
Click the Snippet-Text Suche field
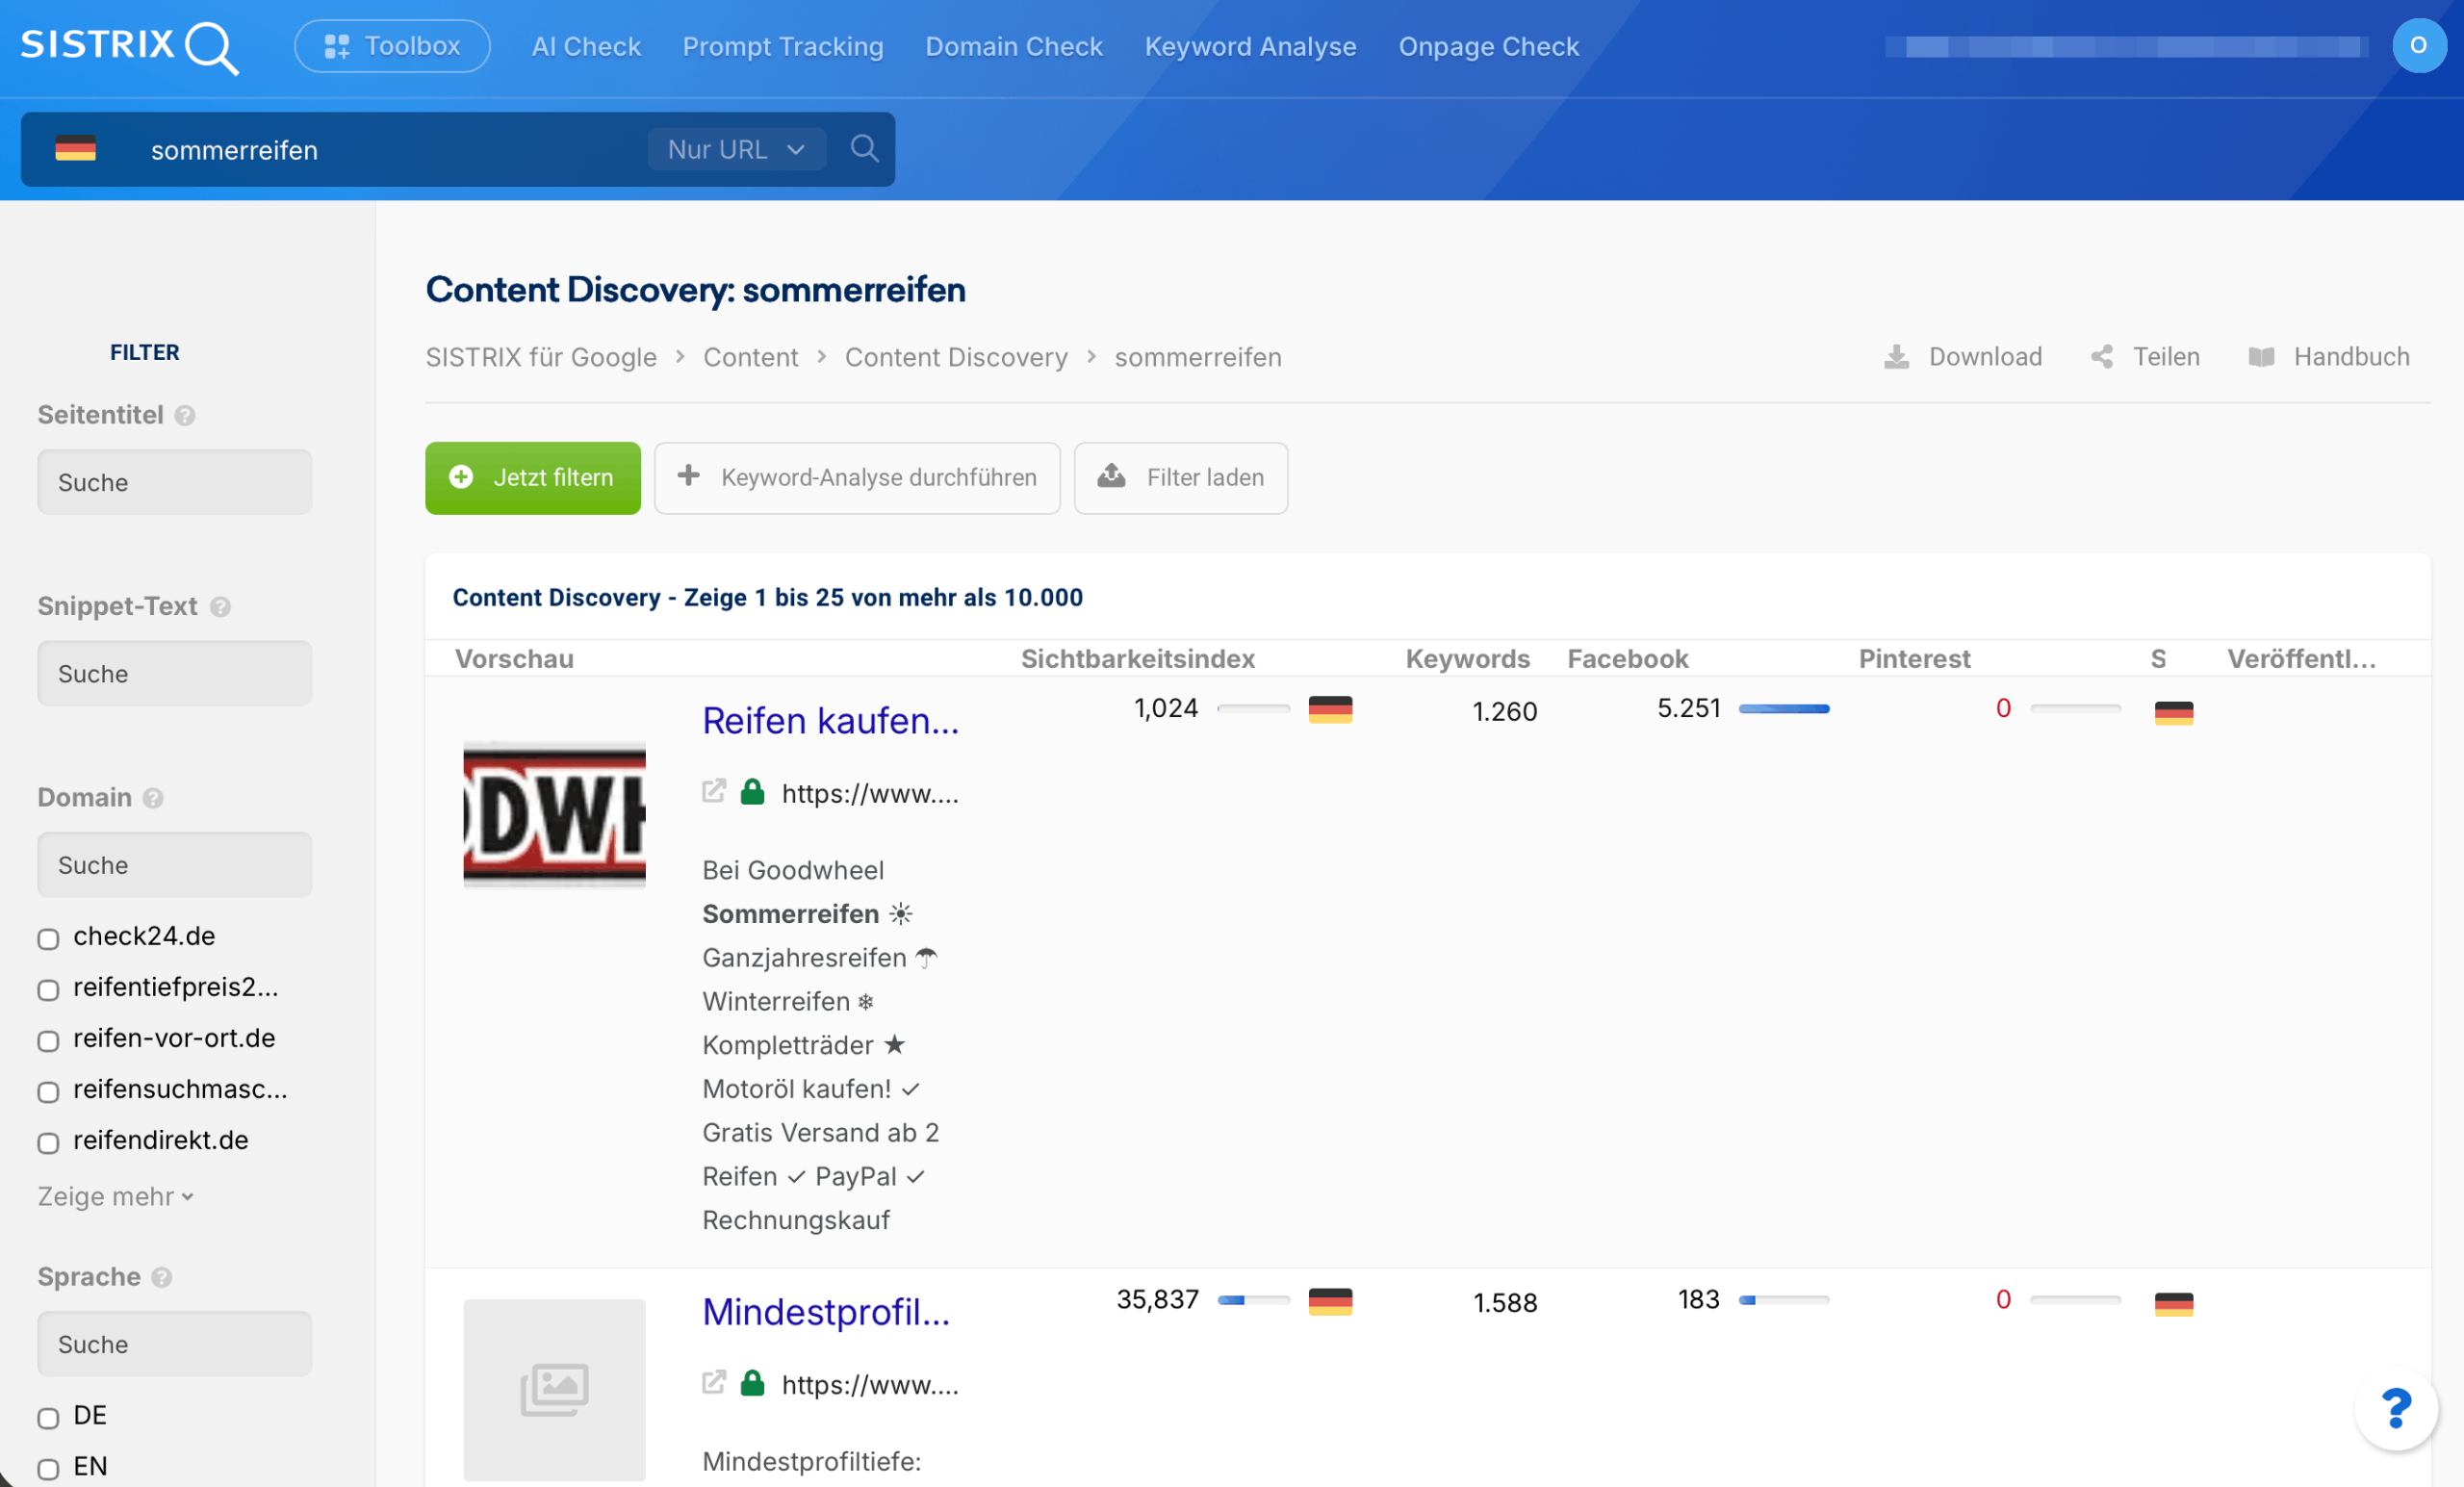point(175,674)
